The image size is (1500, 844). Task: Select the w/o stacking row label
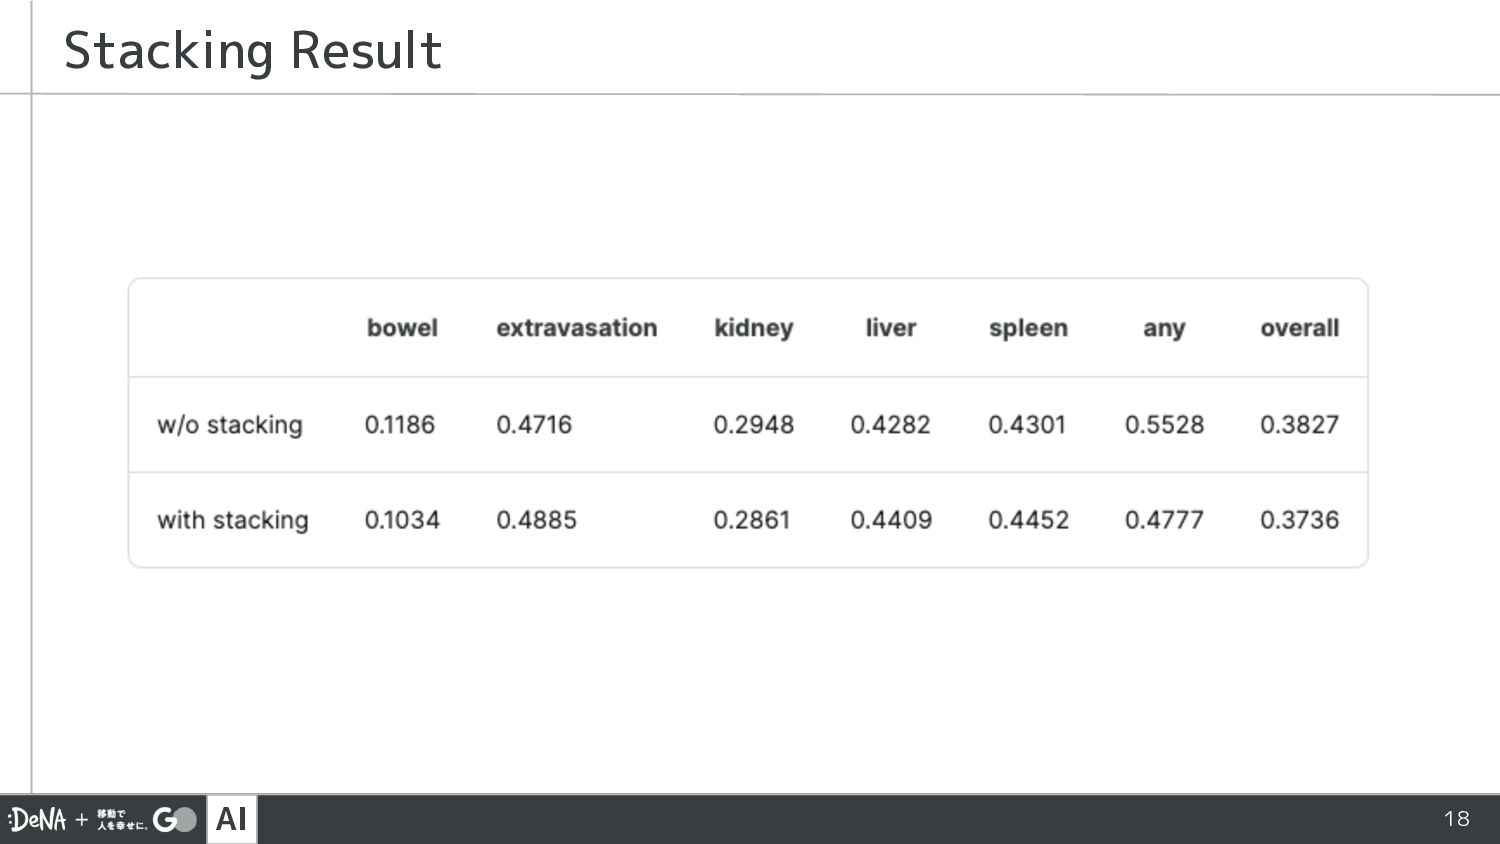[x=230, y=425]
